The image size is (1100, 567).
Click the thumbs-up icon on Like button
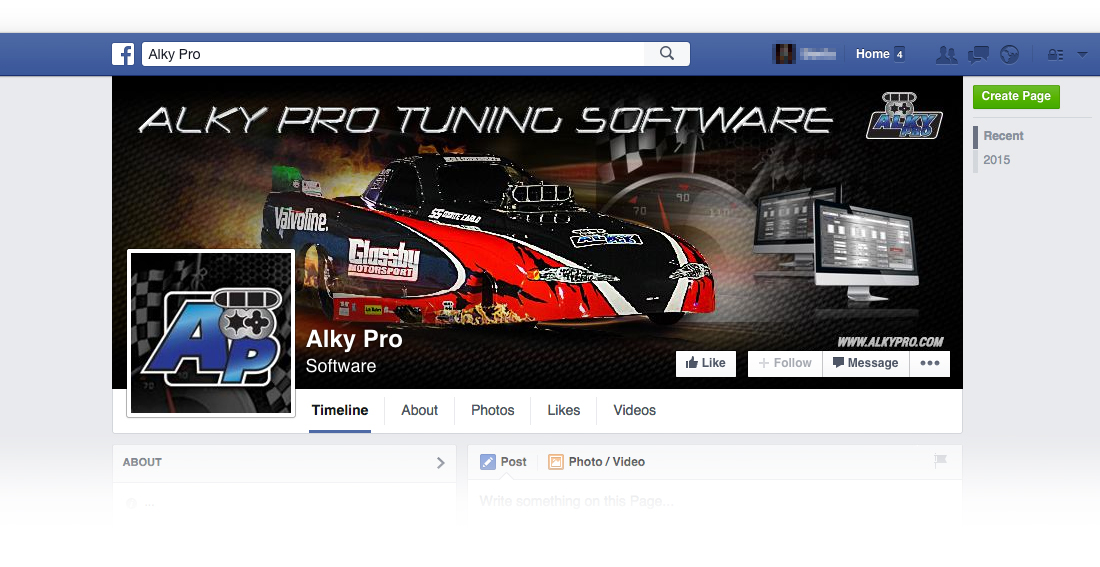pos(692,363)
